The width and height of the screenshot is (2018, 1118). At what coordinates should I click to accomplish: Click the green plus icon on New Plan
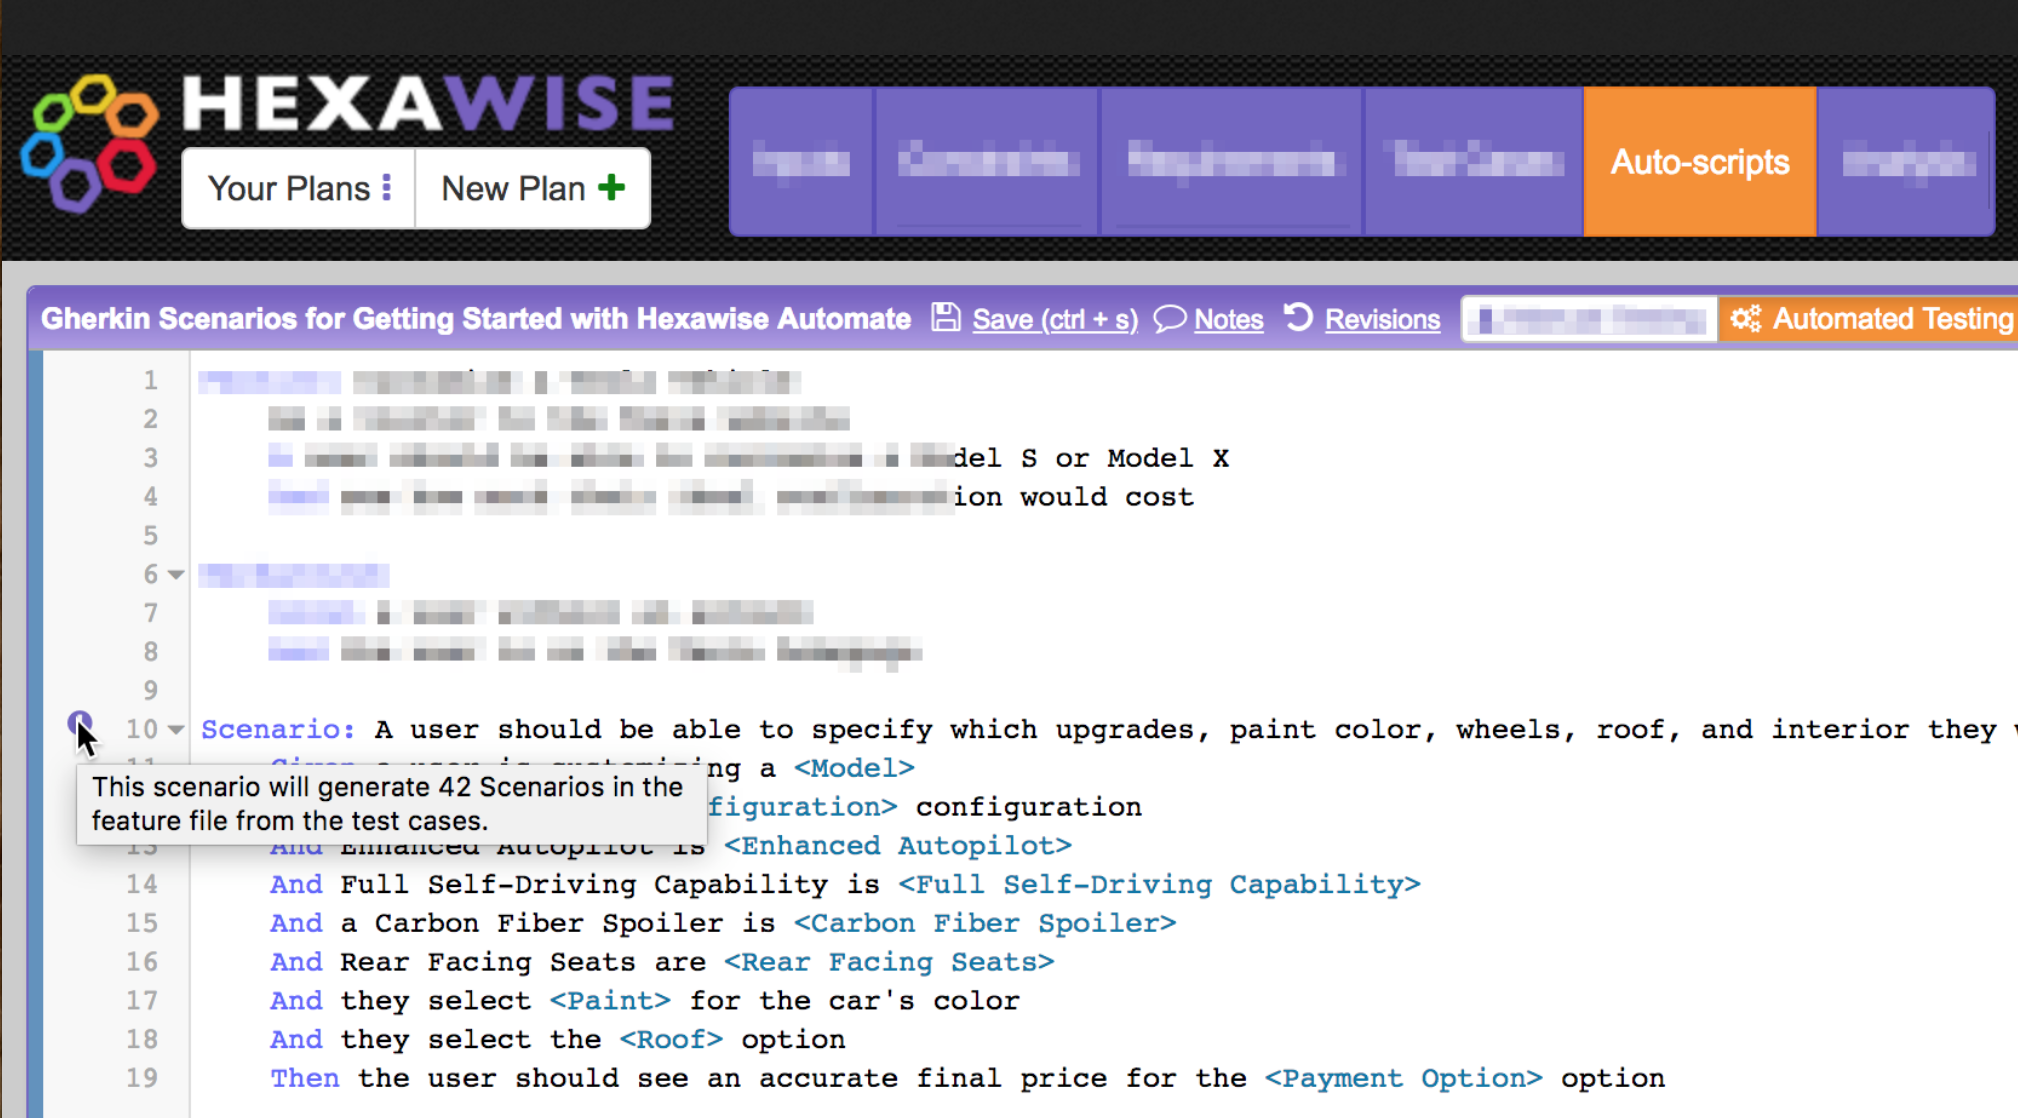612,187
